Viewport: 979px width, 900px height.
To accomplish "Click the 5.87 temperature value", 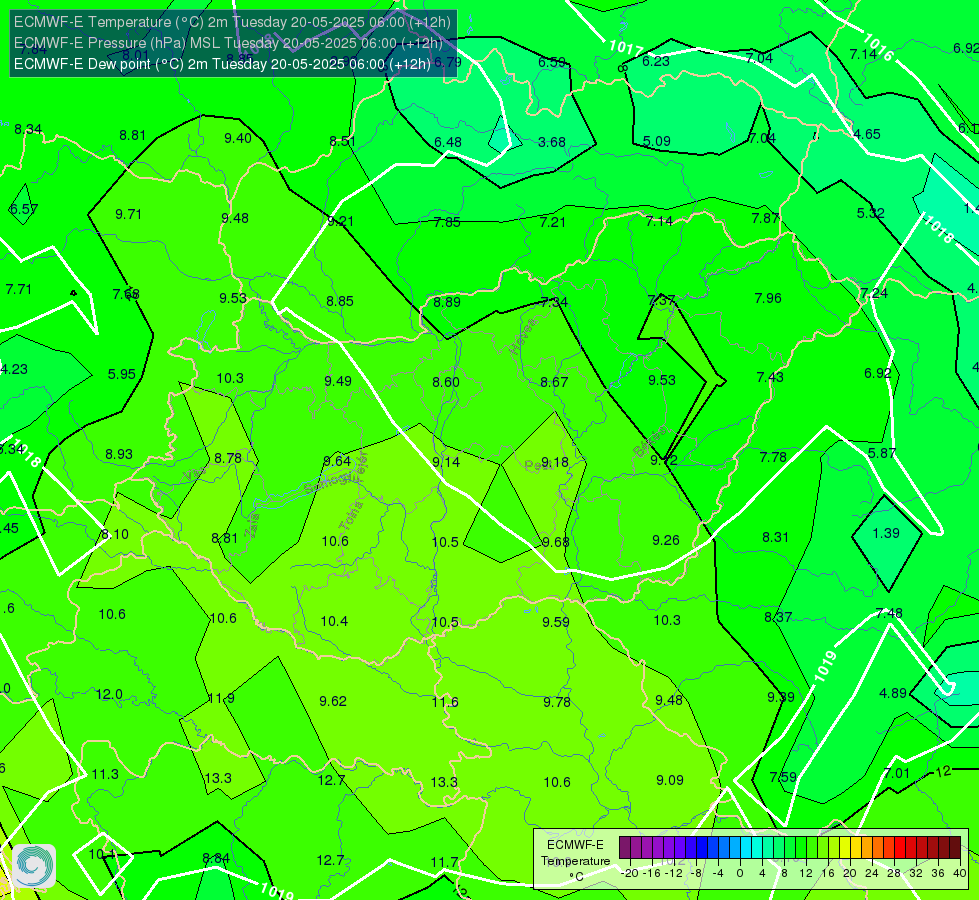I will click(x=882, y=453).
